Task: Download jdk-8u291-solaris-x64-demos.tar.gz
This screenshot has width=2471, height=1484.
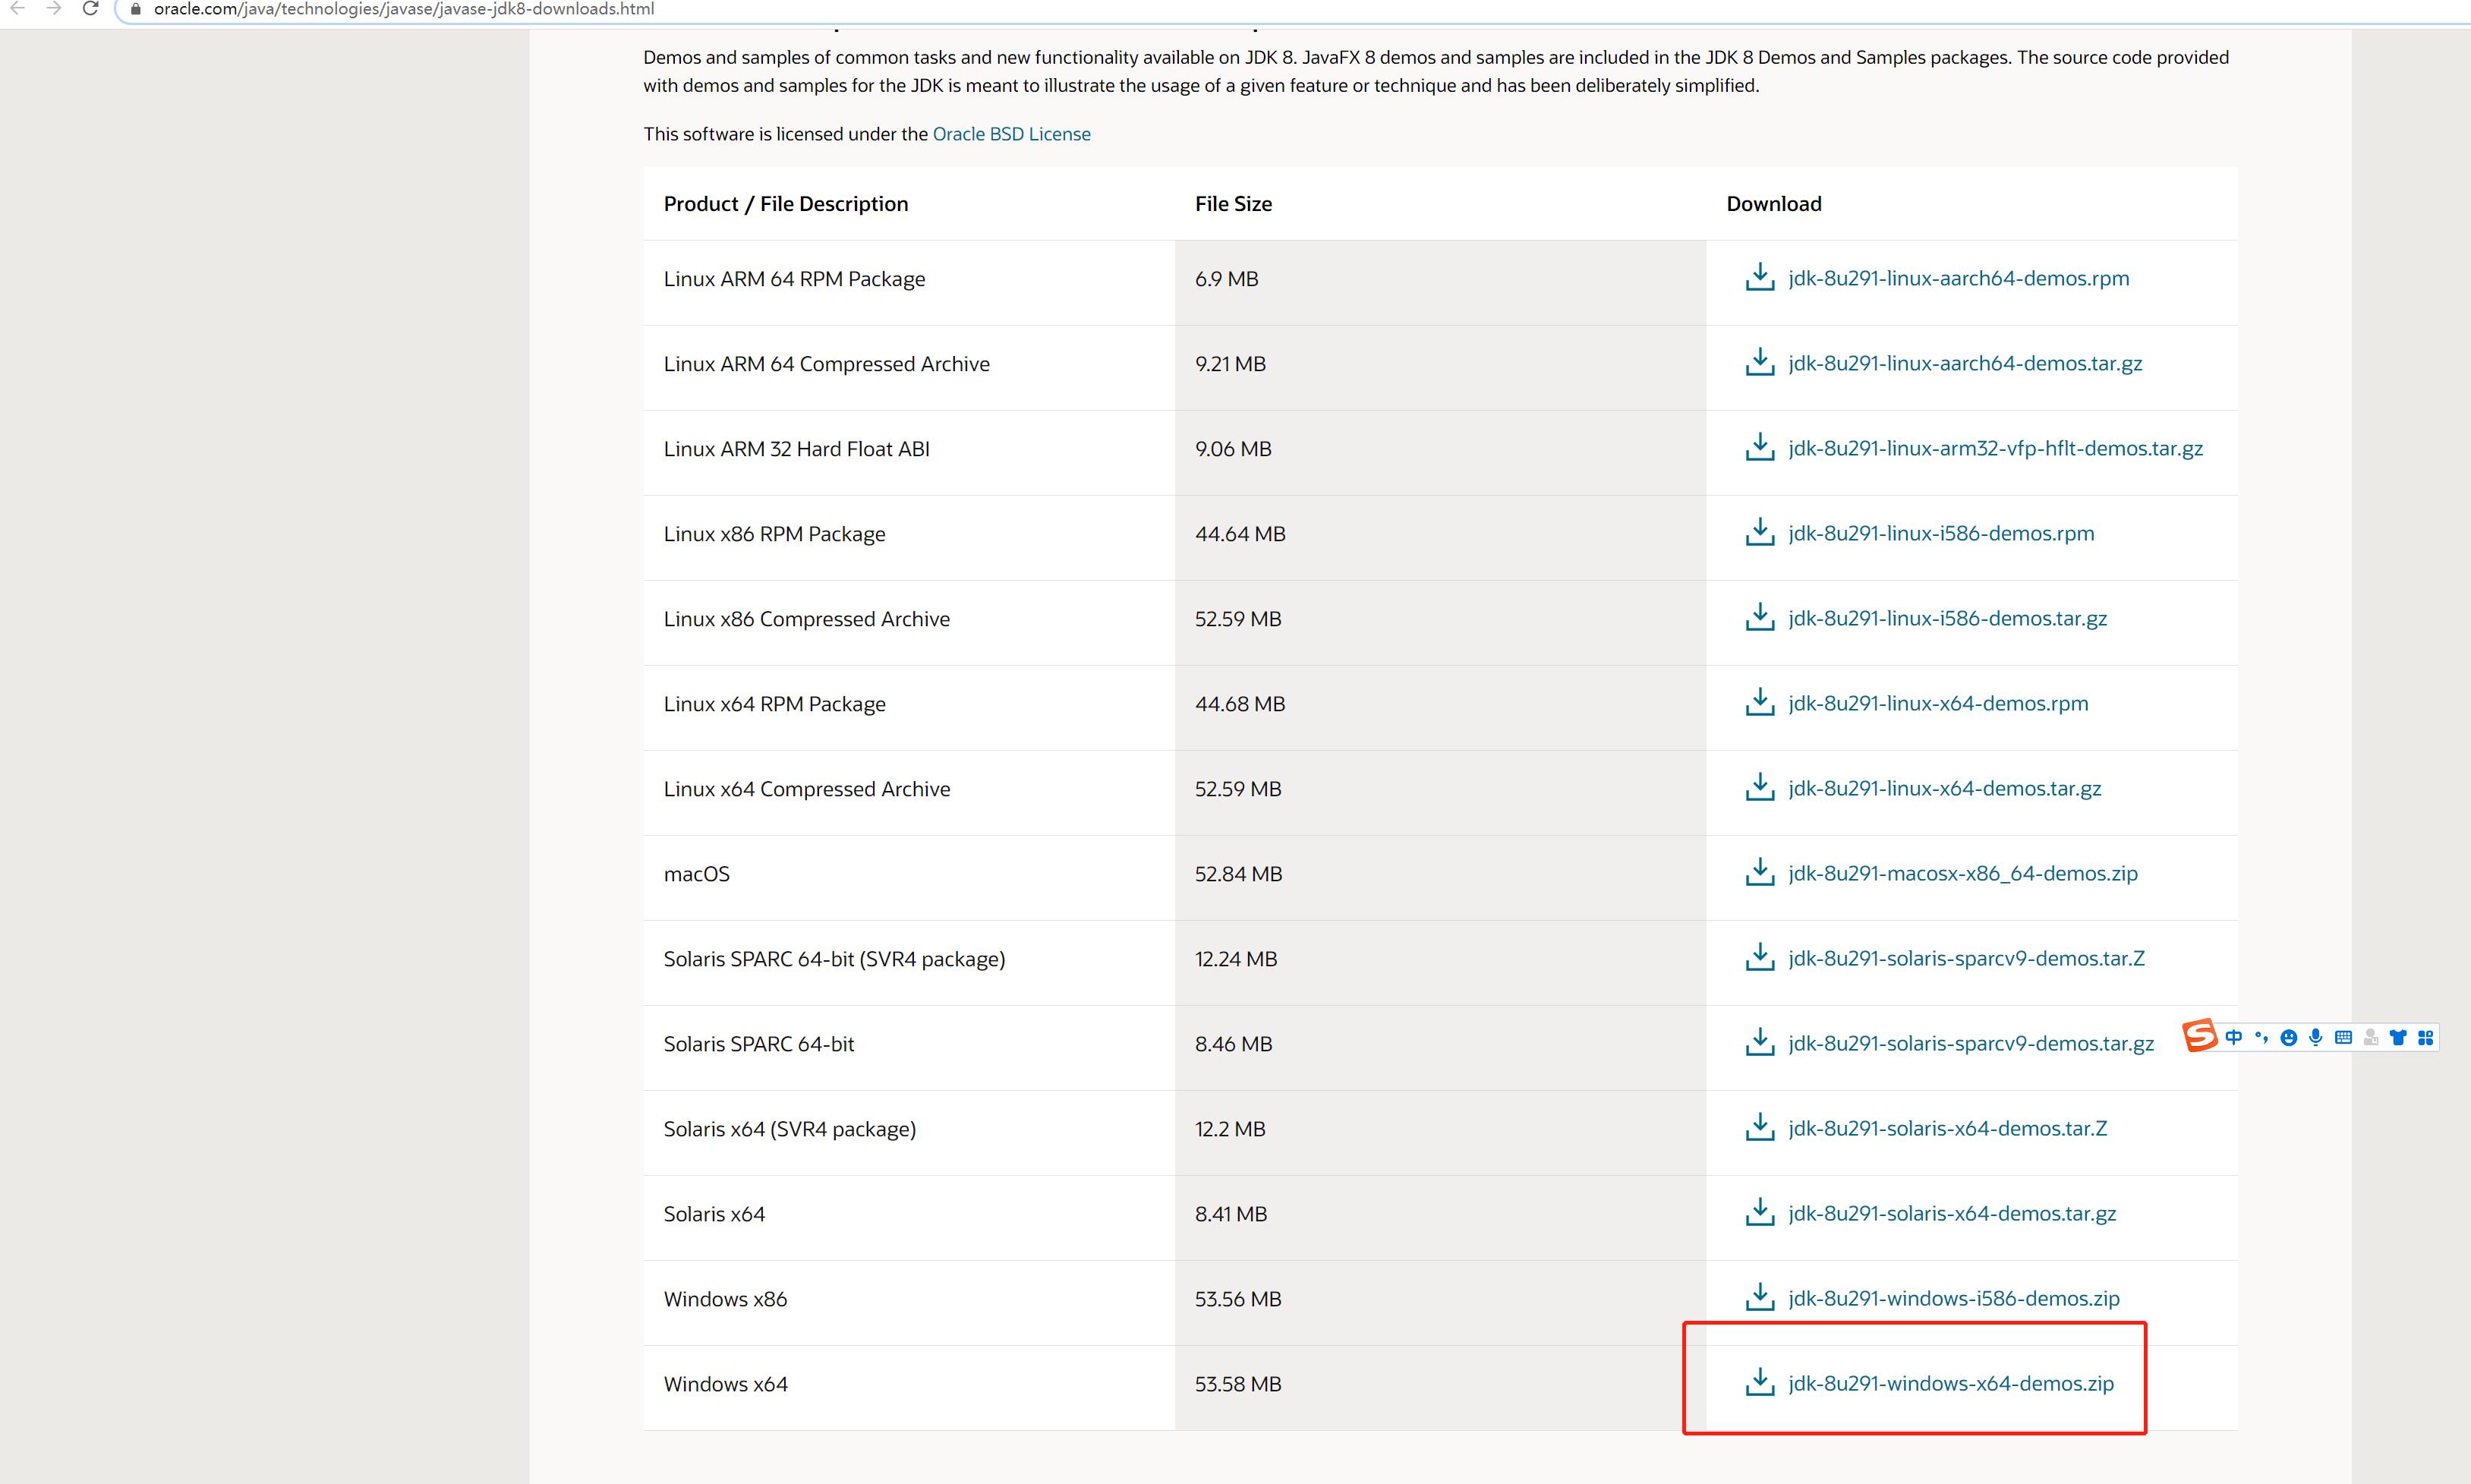Action: pos(1952,1213)
